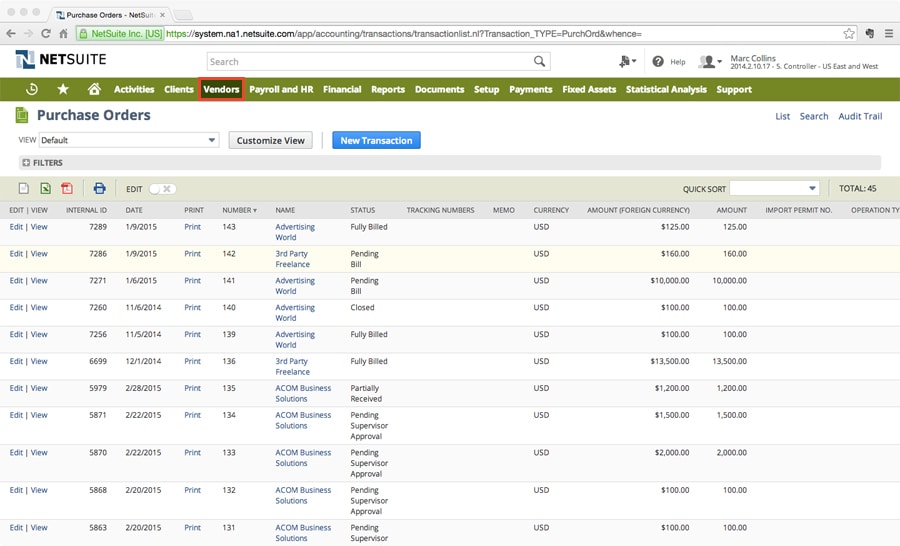Open the Quick Sort dropdown
The height and width of the screenshot is (546, 900).
774,188
